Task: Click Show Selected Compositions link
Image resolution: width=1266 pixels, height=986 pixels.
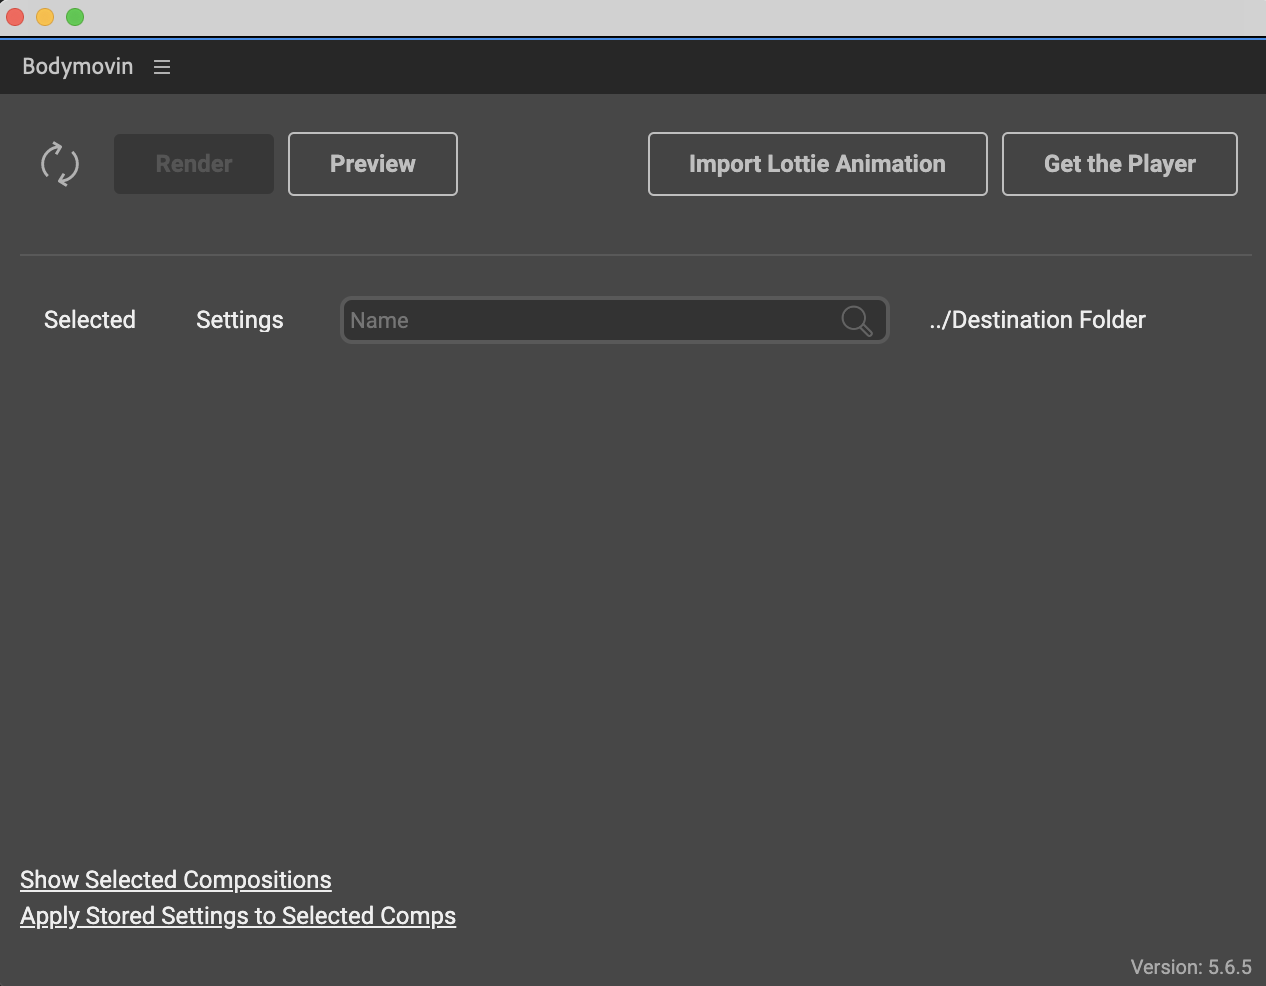Action: tap(176, 880)
